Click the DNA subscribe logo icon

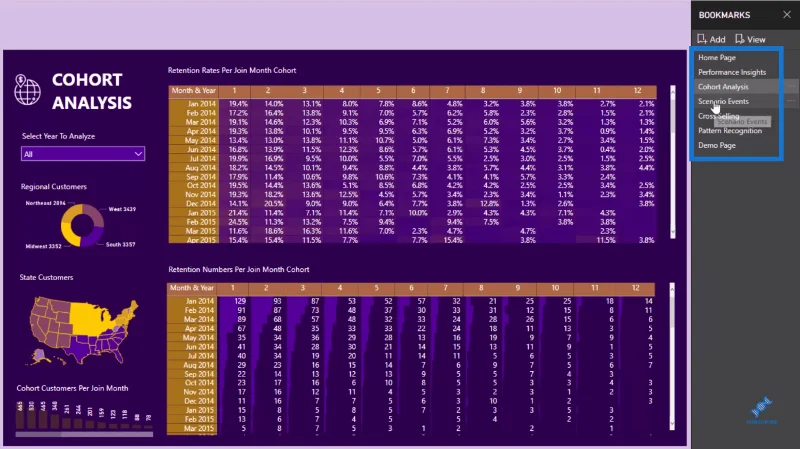tap(761, 409)
